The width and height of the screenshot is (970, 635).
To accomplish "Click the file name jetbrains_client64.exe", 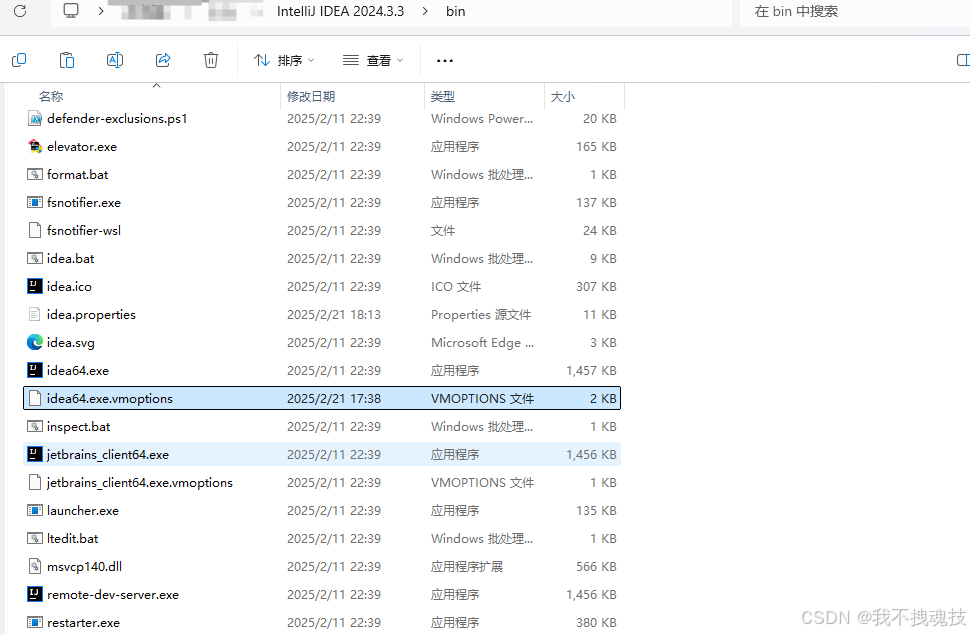I will [108, 455].
